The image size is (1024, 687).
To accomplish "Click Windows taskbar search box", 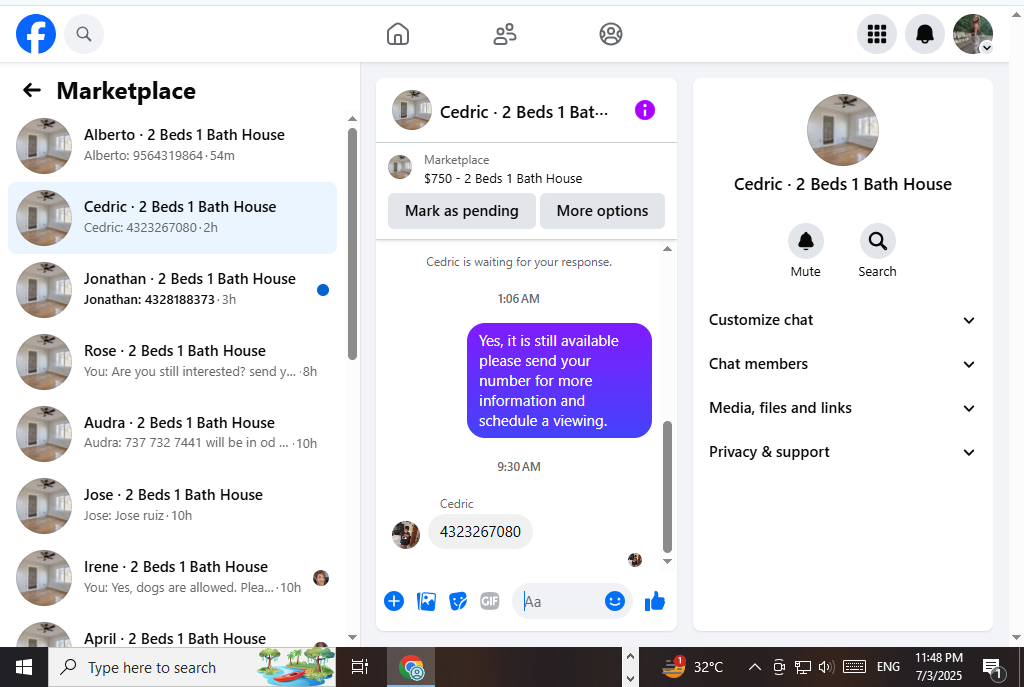I will click(192, 667).
